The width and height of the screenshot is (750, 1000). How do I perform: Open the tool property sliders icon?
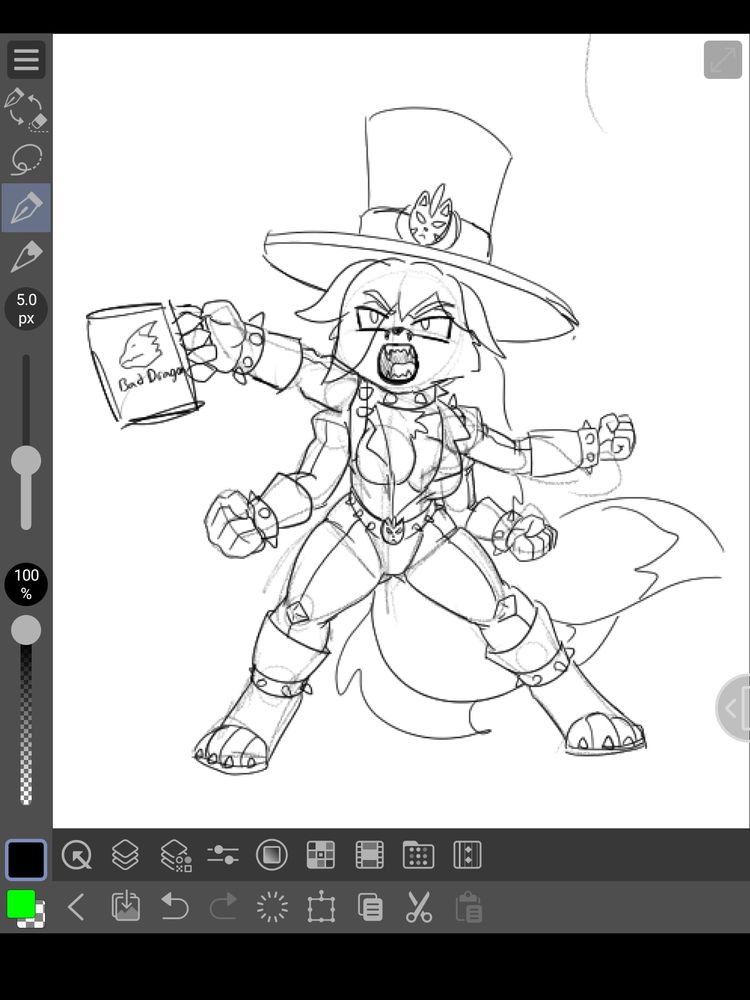(223, 855)
